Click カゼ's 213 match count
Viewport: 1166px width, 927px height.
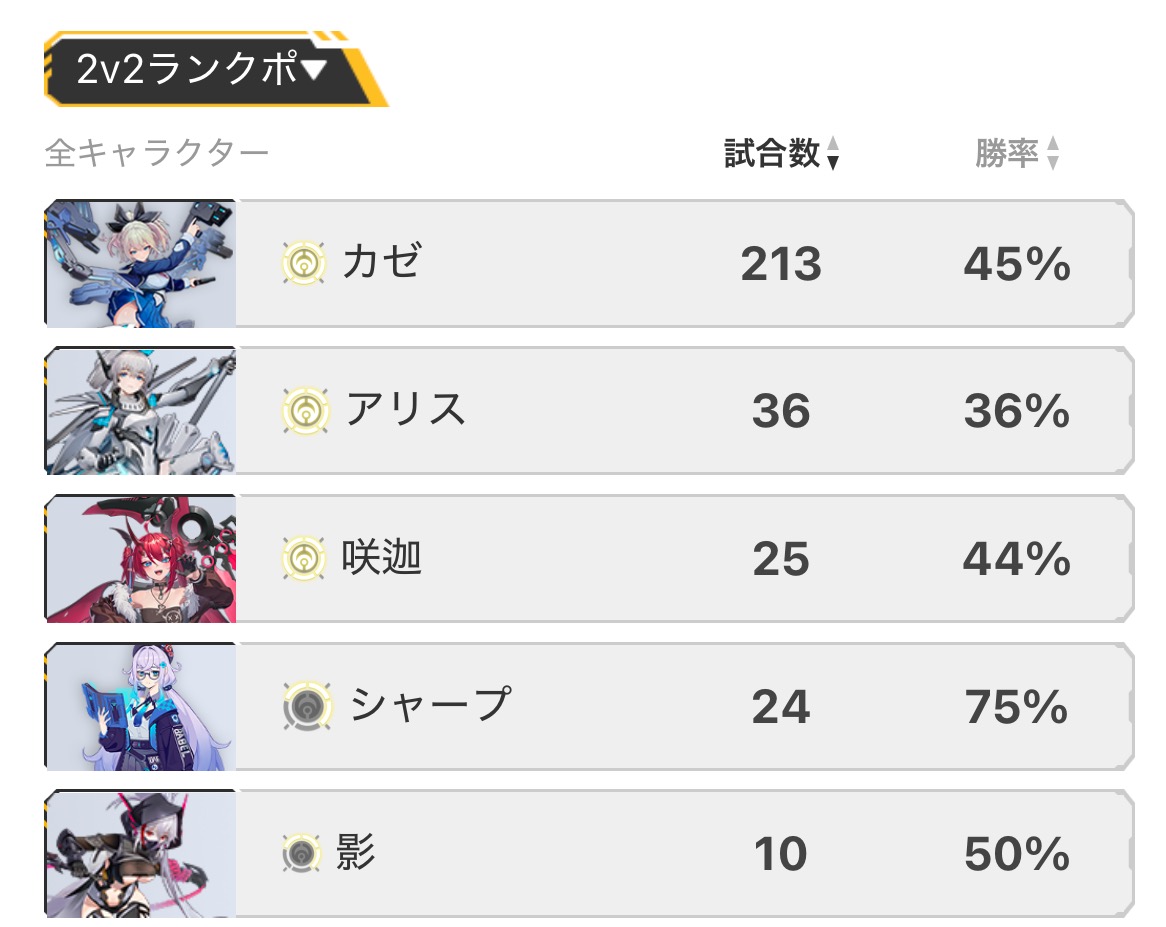[x=781, y=263]
